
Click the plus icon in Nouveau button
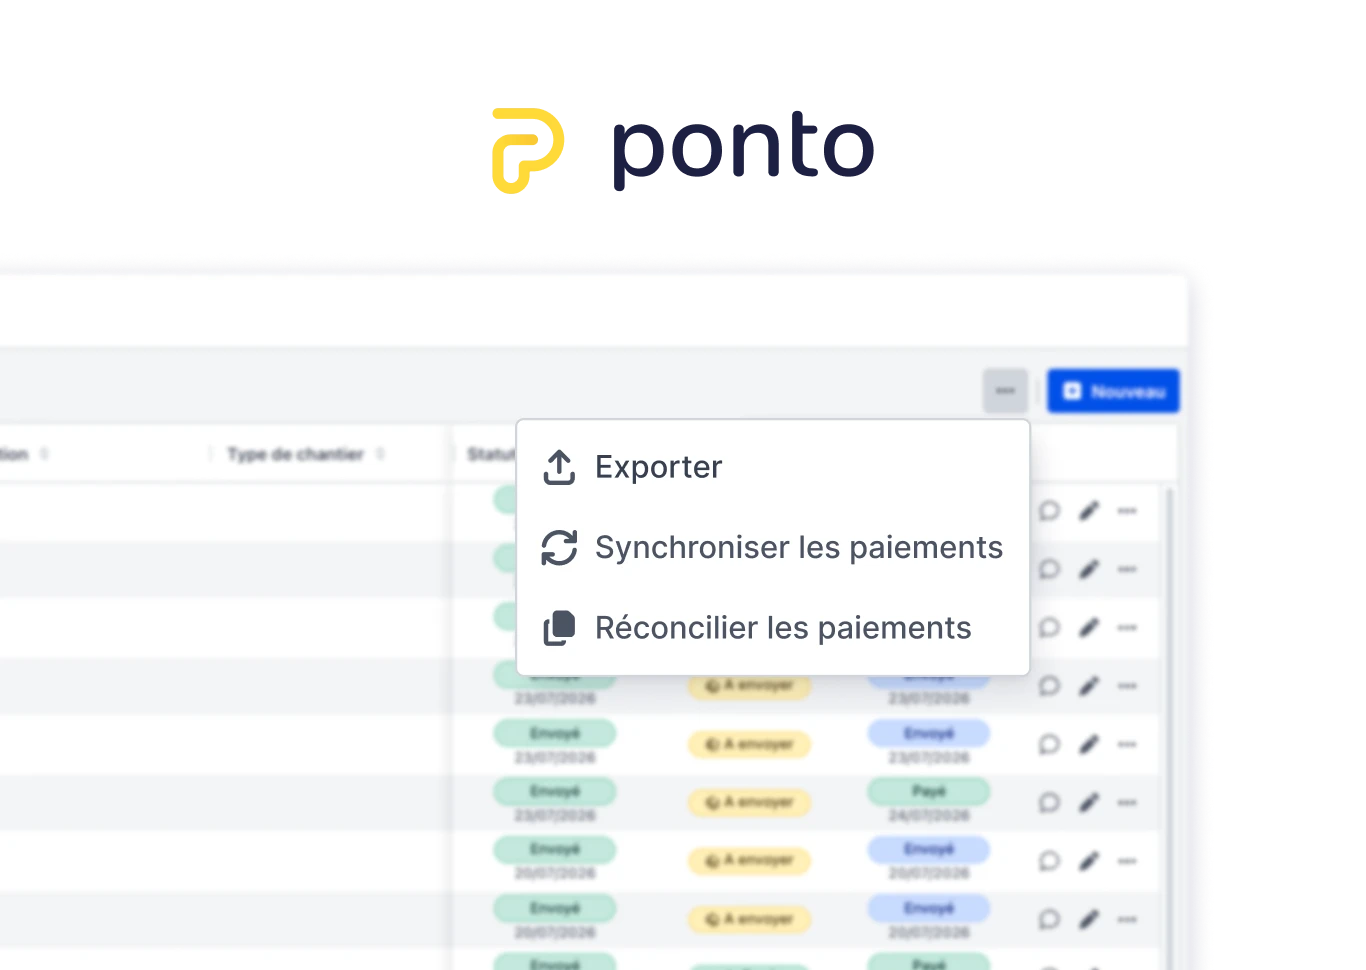tap(1072, 391)
